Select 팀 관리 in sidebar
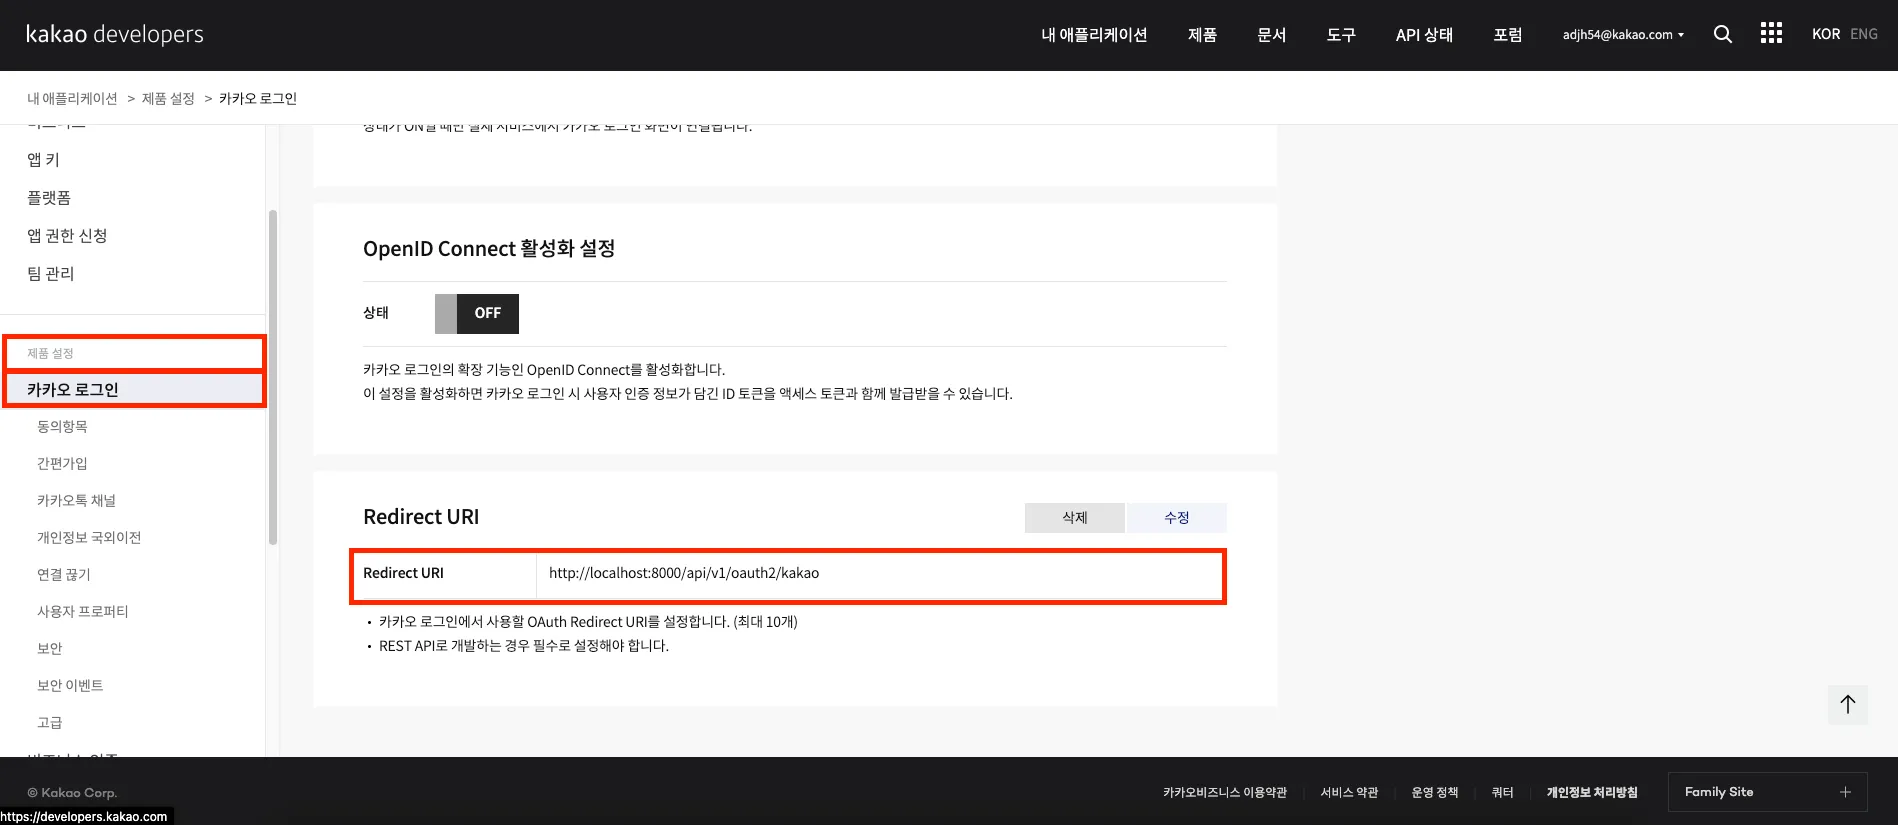This screenshot has height=825, width=1898. pos(51,273)
